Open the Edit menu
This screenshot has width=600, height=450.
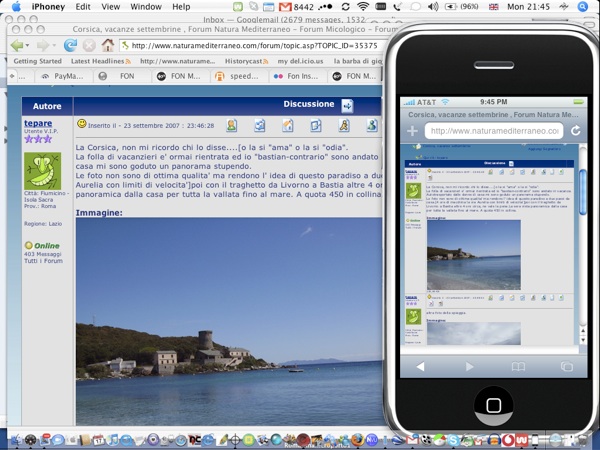(x=83, y=7)
